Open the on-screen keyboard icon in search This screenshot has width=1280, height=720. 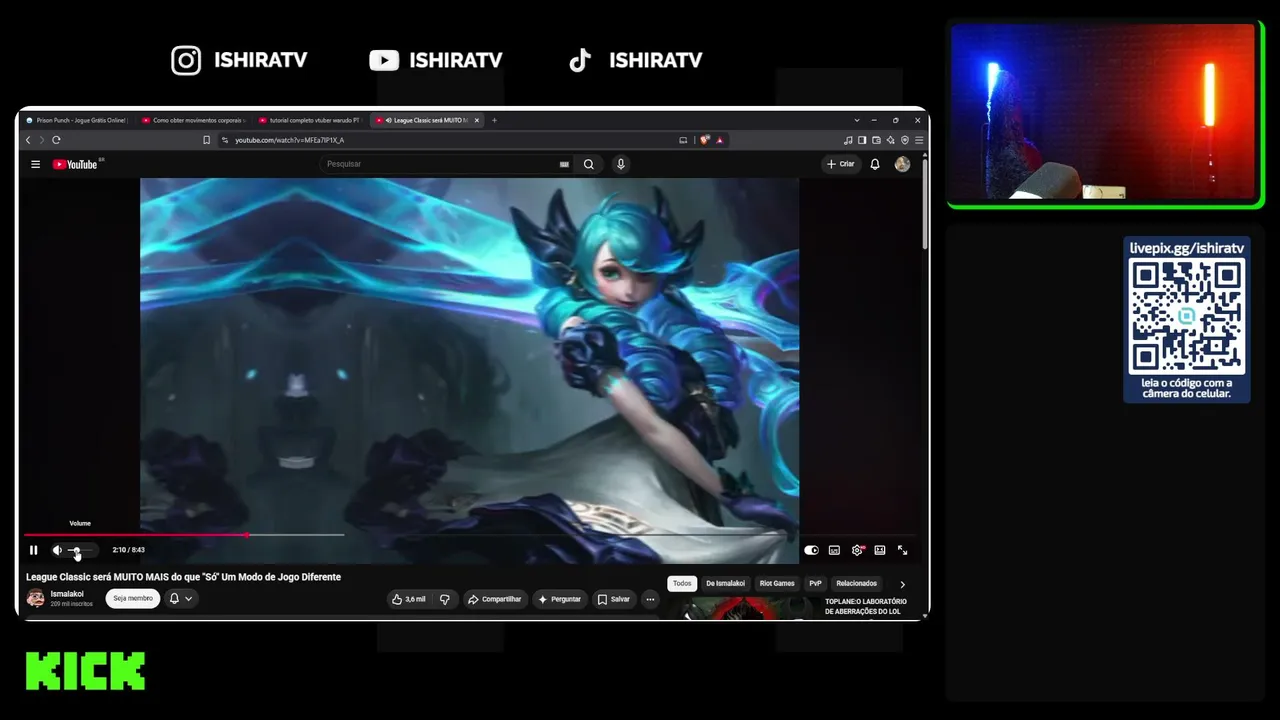pyautogui.click(x=564, y=164)
